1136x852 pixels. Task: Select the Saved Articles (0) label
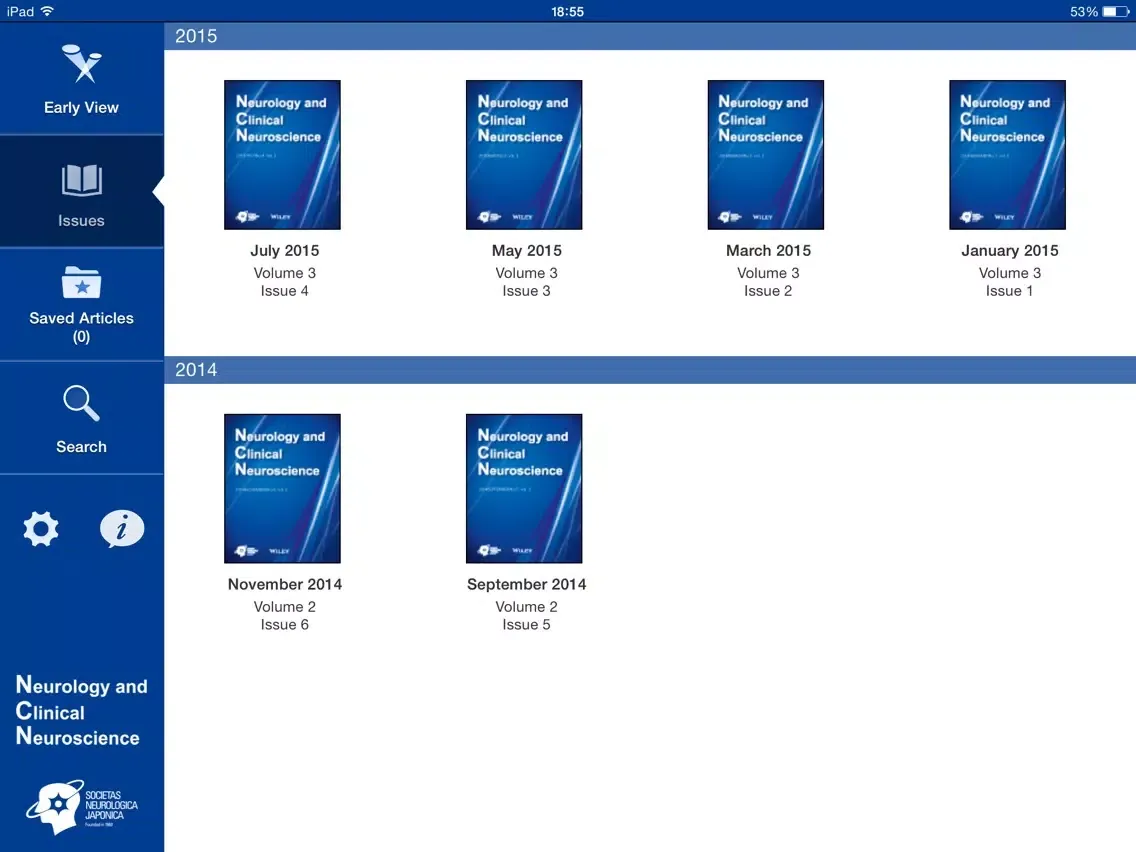(81, 327)
